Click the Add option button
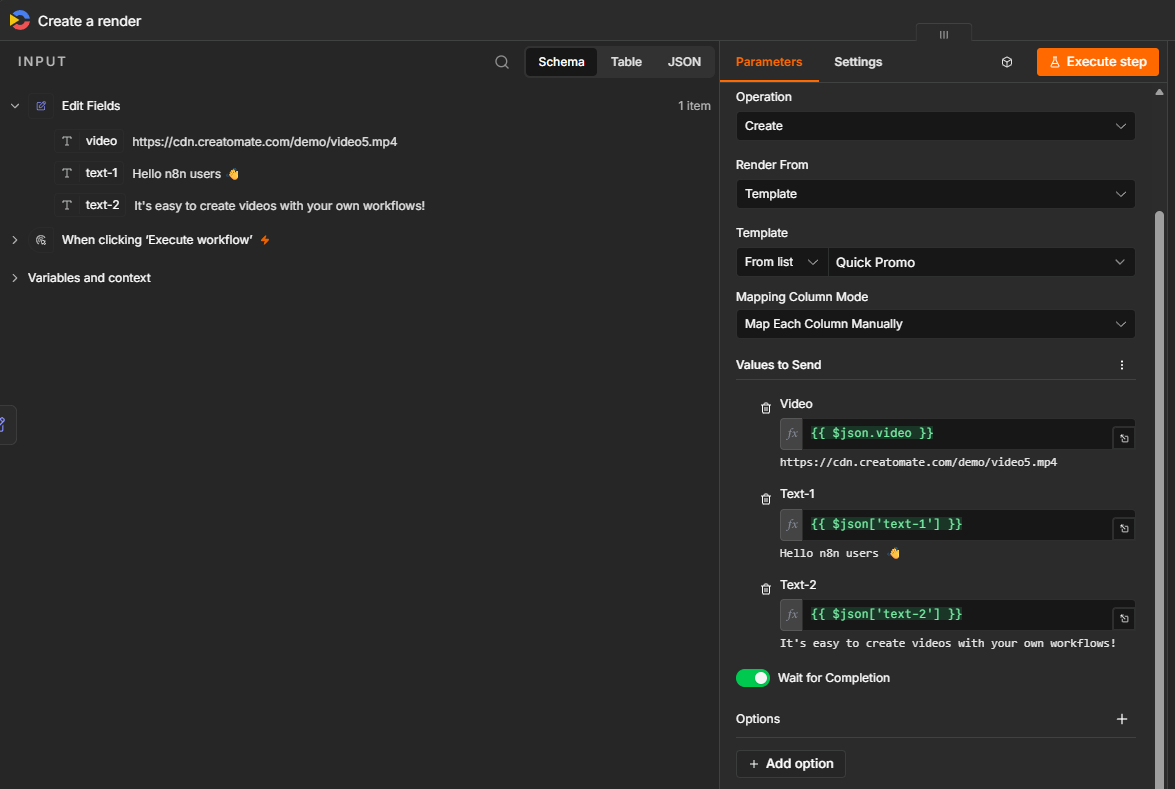This screenshot has height=789, width=1175. pos(791,764)
